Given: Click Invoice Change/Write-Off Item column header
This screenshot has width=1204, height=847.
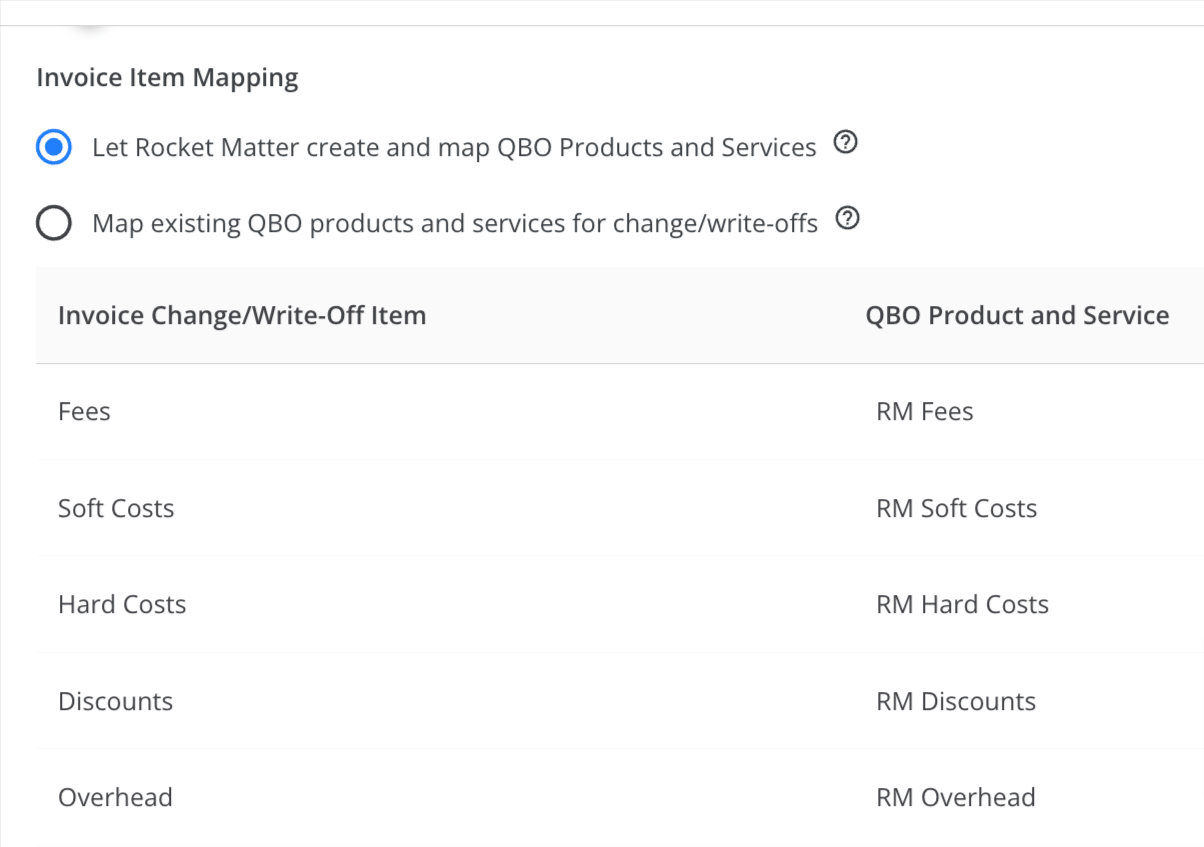Looking at the screenshot, I should click(242, 316).
